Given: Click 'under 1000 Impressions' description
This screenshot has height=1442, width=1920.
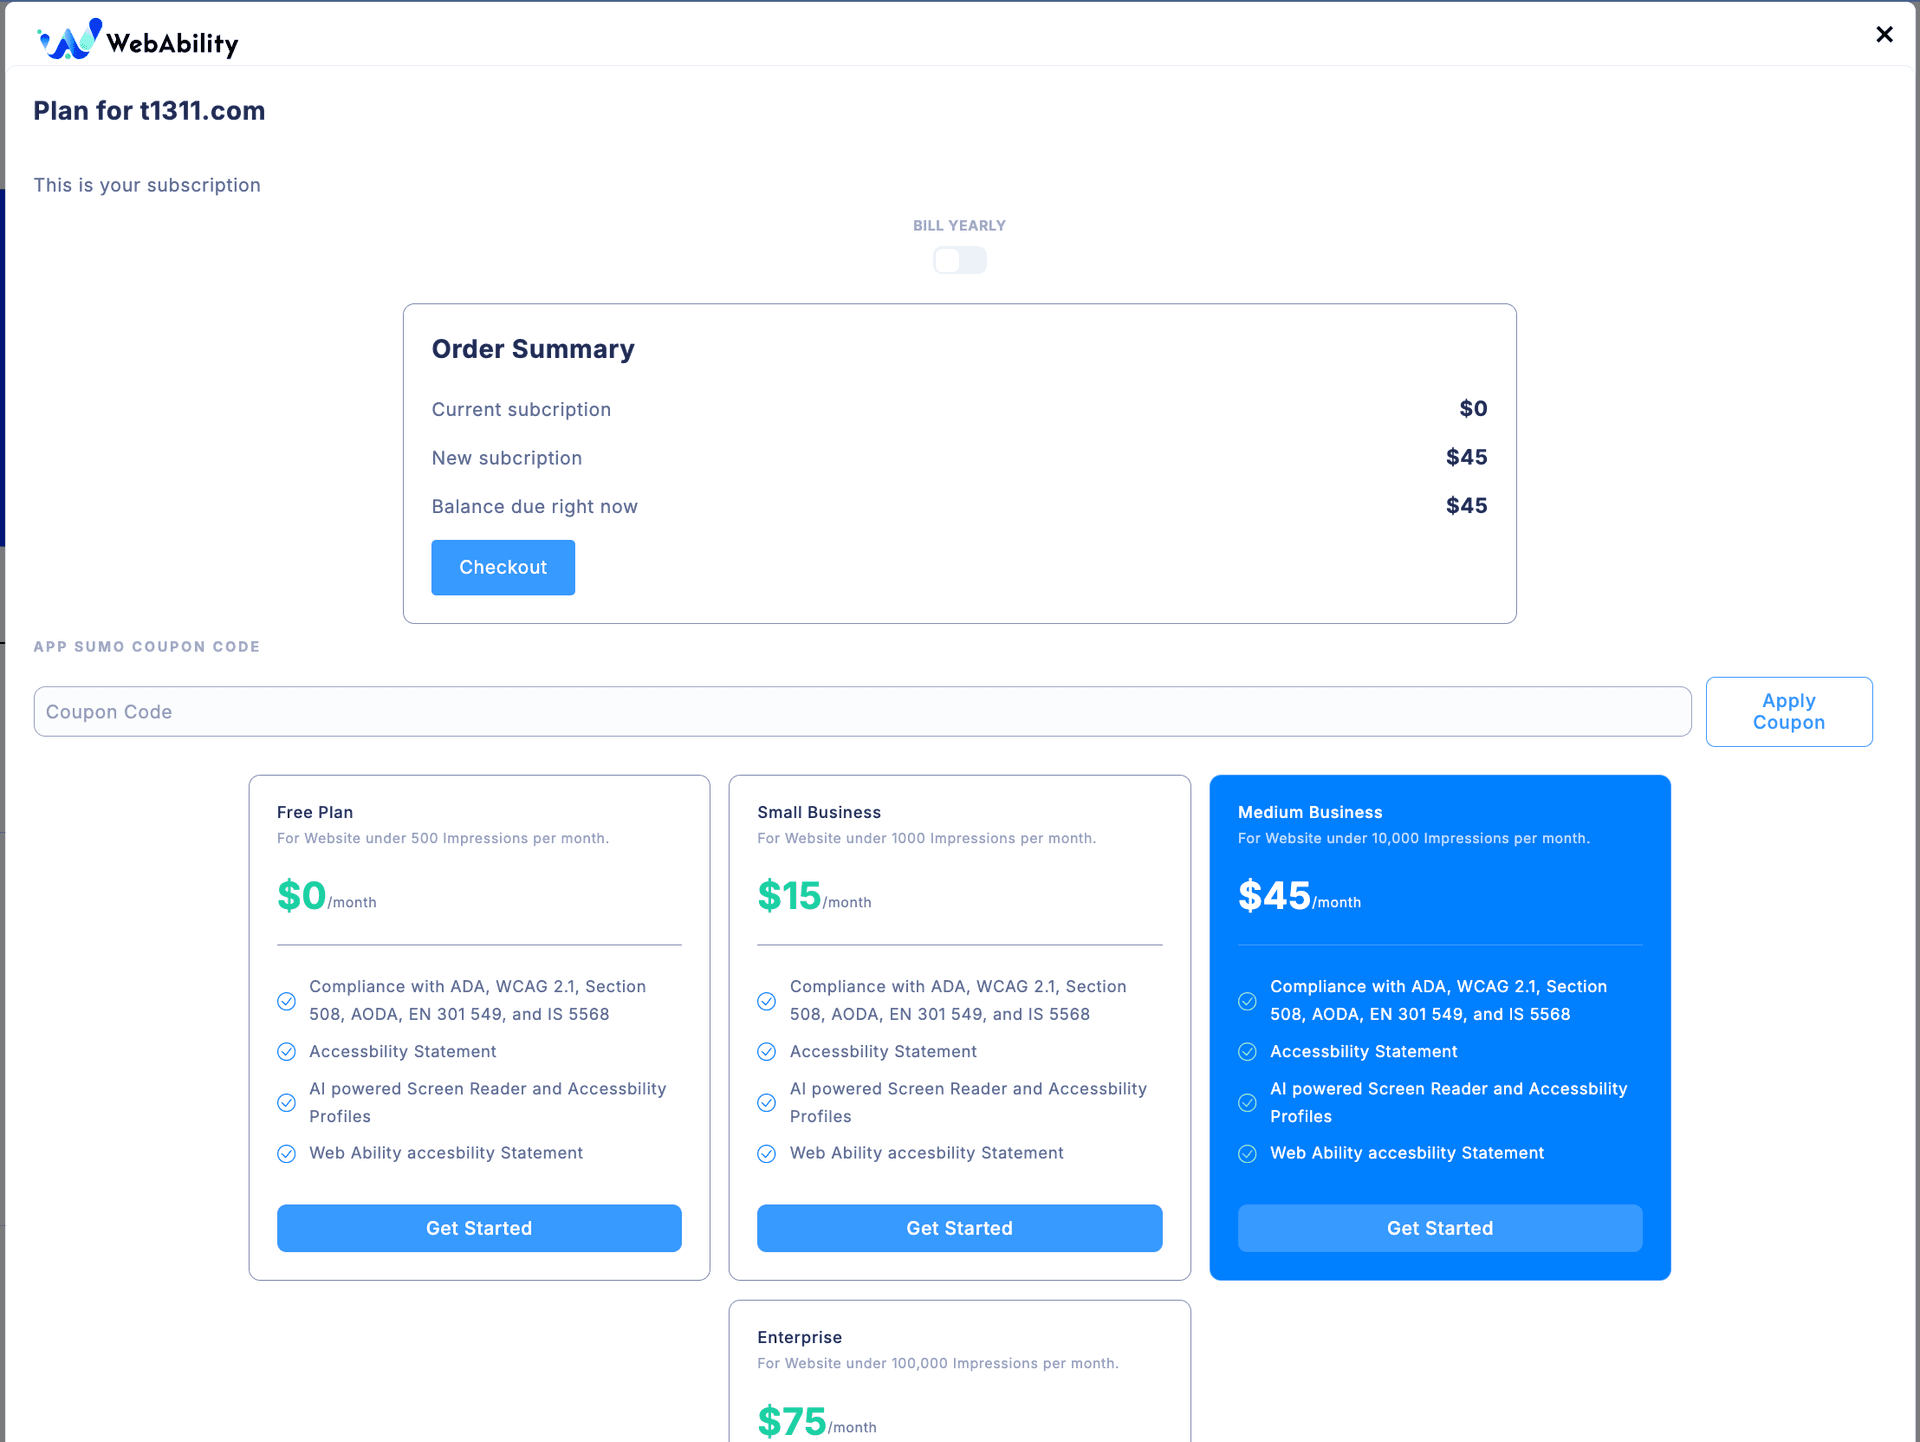Looking at the screenshot, I should 927,838.
